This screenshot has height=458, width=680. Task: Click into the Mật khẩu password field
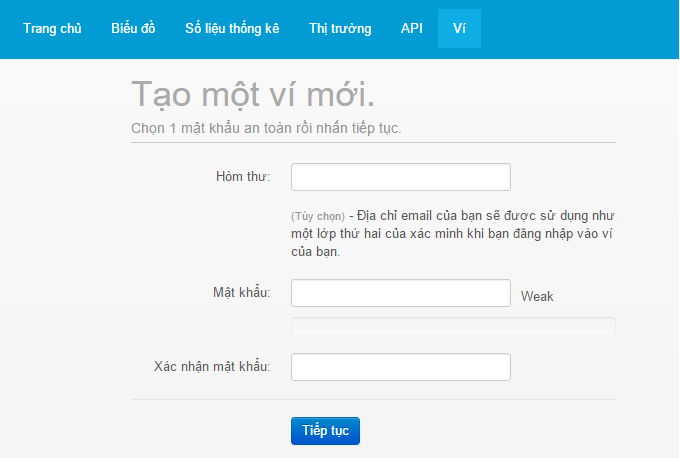400,293
